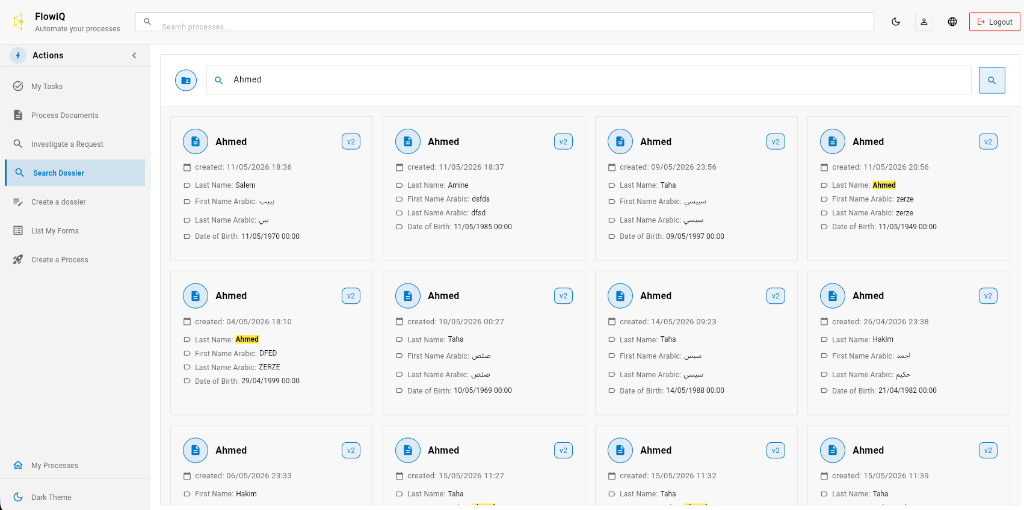Click the round folder icon beside search
This screenshot has height=510, width=1024.
pyautogui.click(x=185, y=80)
